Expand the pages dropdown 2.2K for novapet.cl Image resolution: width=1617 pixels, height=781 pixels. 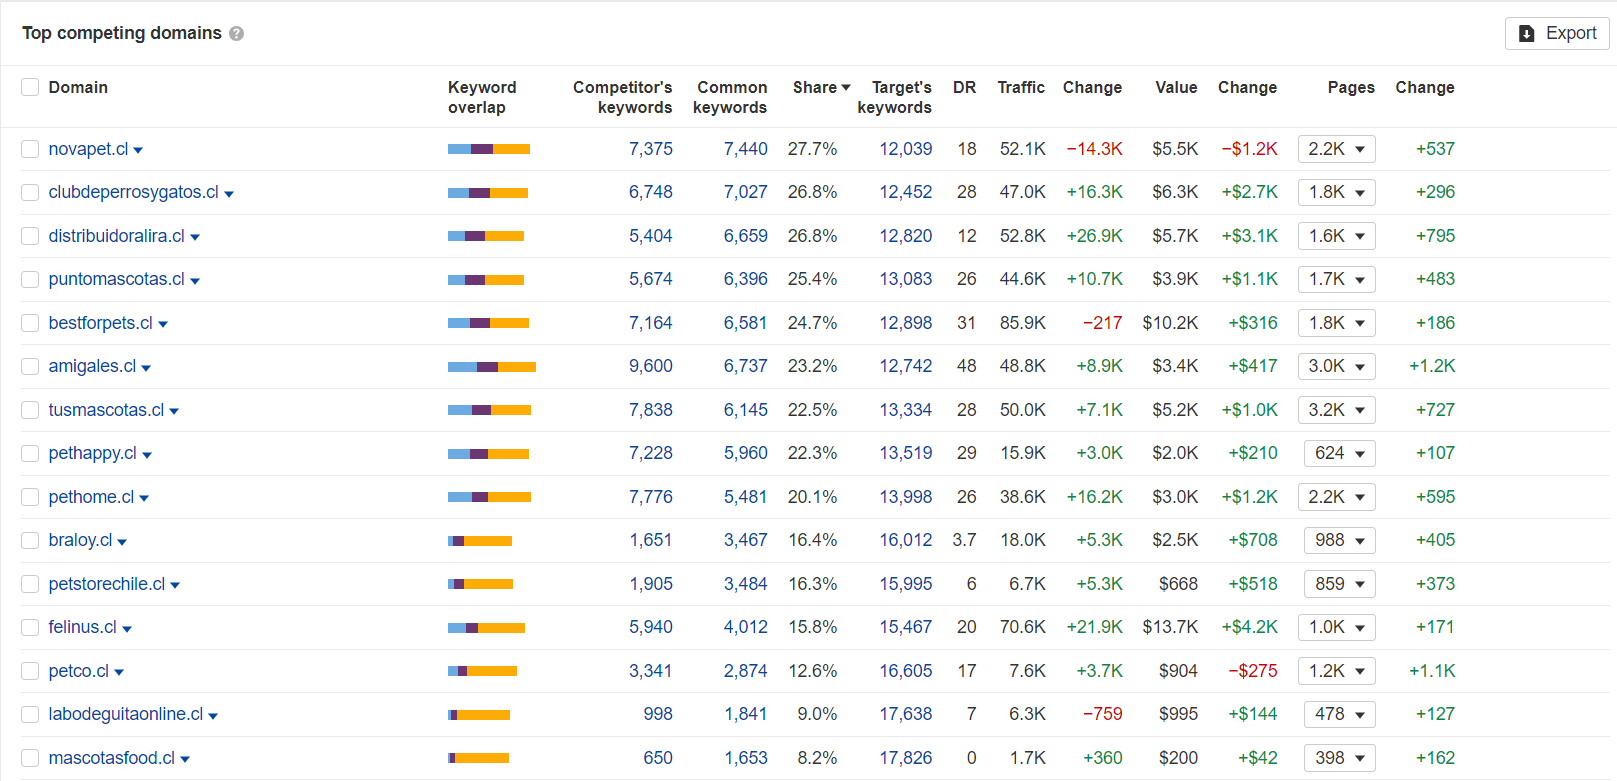coord(1336,149)
